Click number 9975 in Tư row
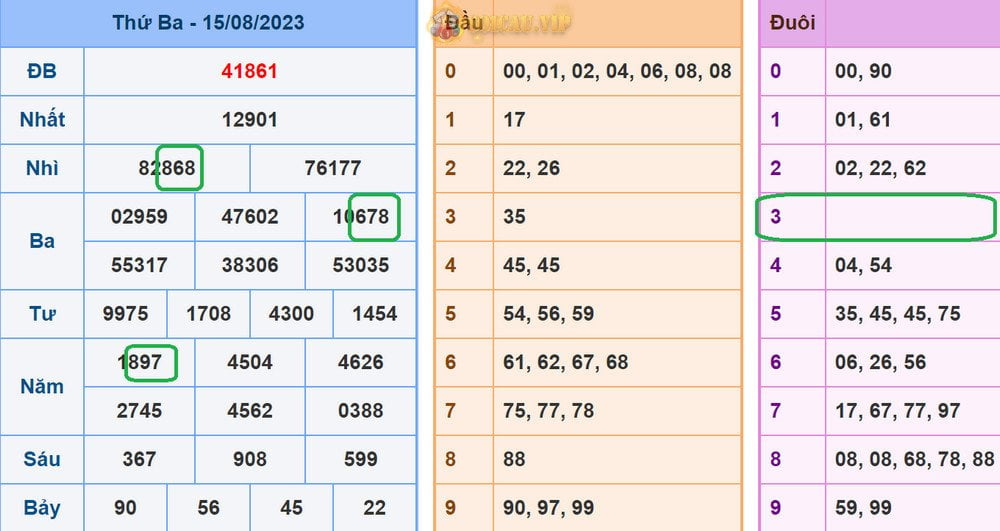Screen dimensions: 1000x531 pyautogui.click(x=125, y=314)
